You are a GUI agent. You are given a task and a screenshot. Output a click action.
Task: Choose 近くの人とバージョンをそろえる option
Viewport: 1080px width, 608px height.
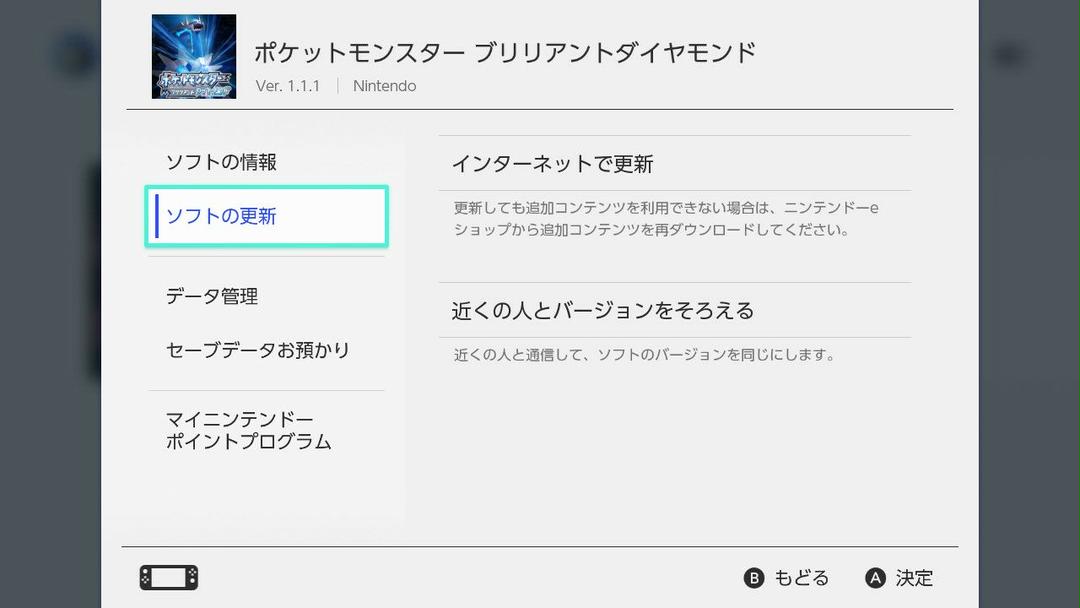pyautogui.click(x=675, y=311)
